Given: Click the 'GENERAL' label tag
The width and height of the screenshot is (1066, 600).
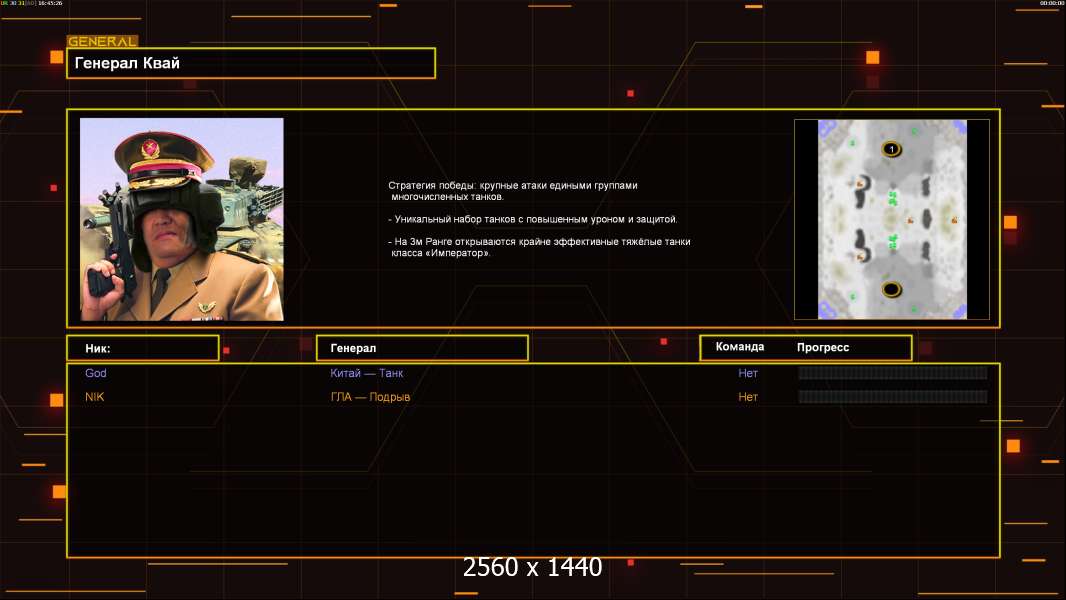Looking at the screenshot, I should pos(102,42).
